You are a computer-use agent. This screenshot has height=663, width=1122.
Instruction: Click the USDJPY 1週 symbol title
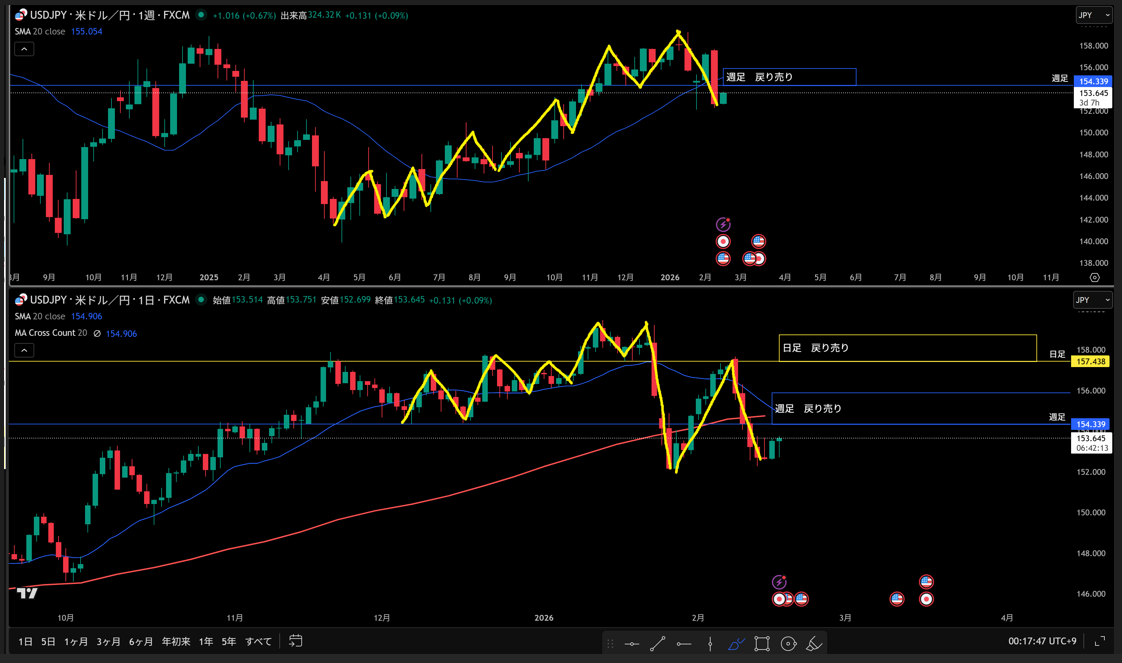point(108,15)
